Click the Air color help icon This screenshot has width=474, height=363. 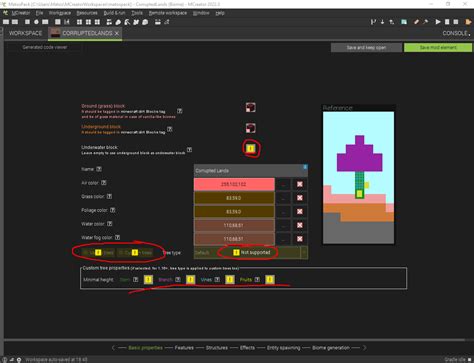[x=104, y=183]
